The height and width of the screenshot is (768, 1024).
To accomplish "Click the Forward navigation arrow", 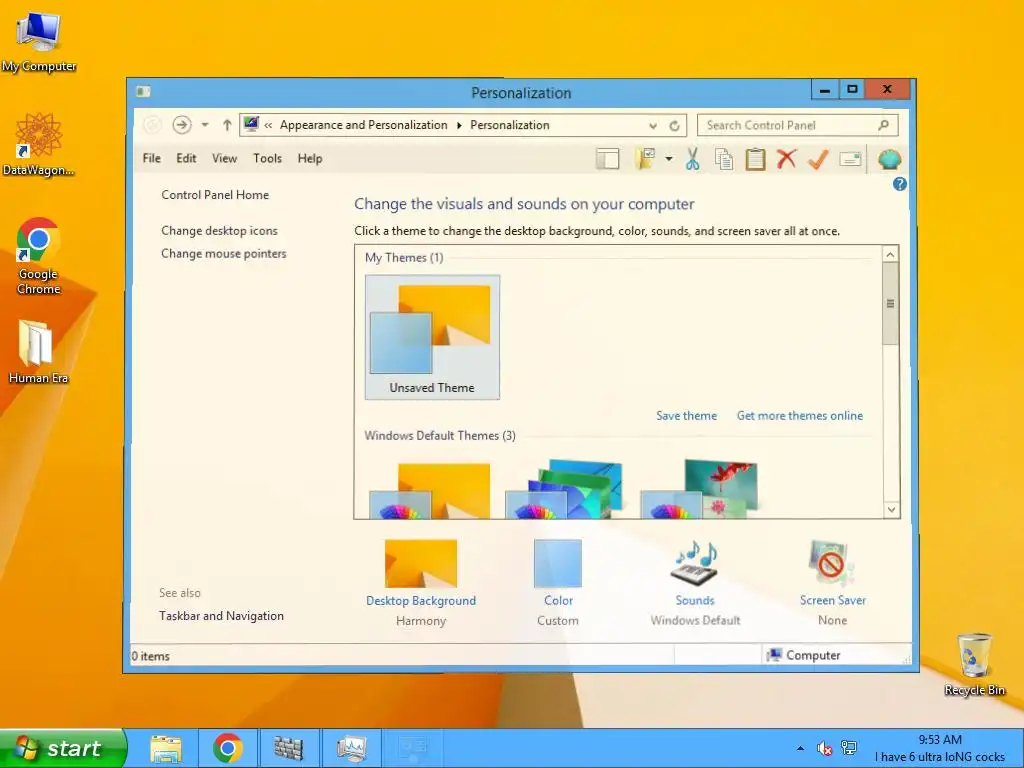I will pyautogui.click(x=182, y=125).
